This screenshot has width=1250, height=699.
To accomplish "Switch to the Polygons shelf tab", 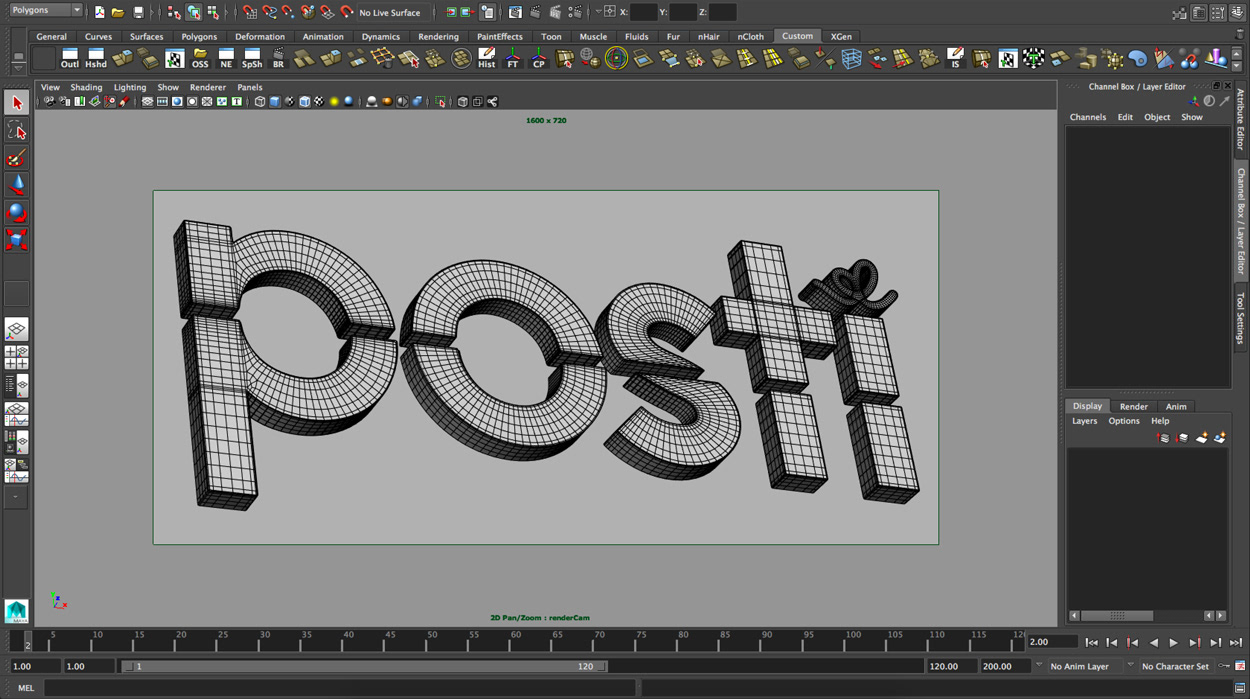I will (x=199, y=36).
